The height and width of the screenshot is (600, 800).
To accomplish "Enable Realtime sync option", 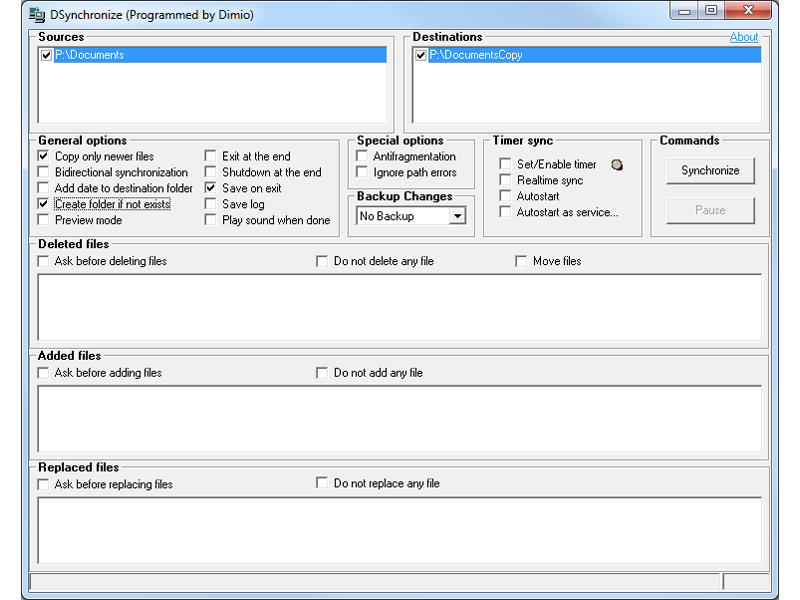I will [x=505, y=180].
